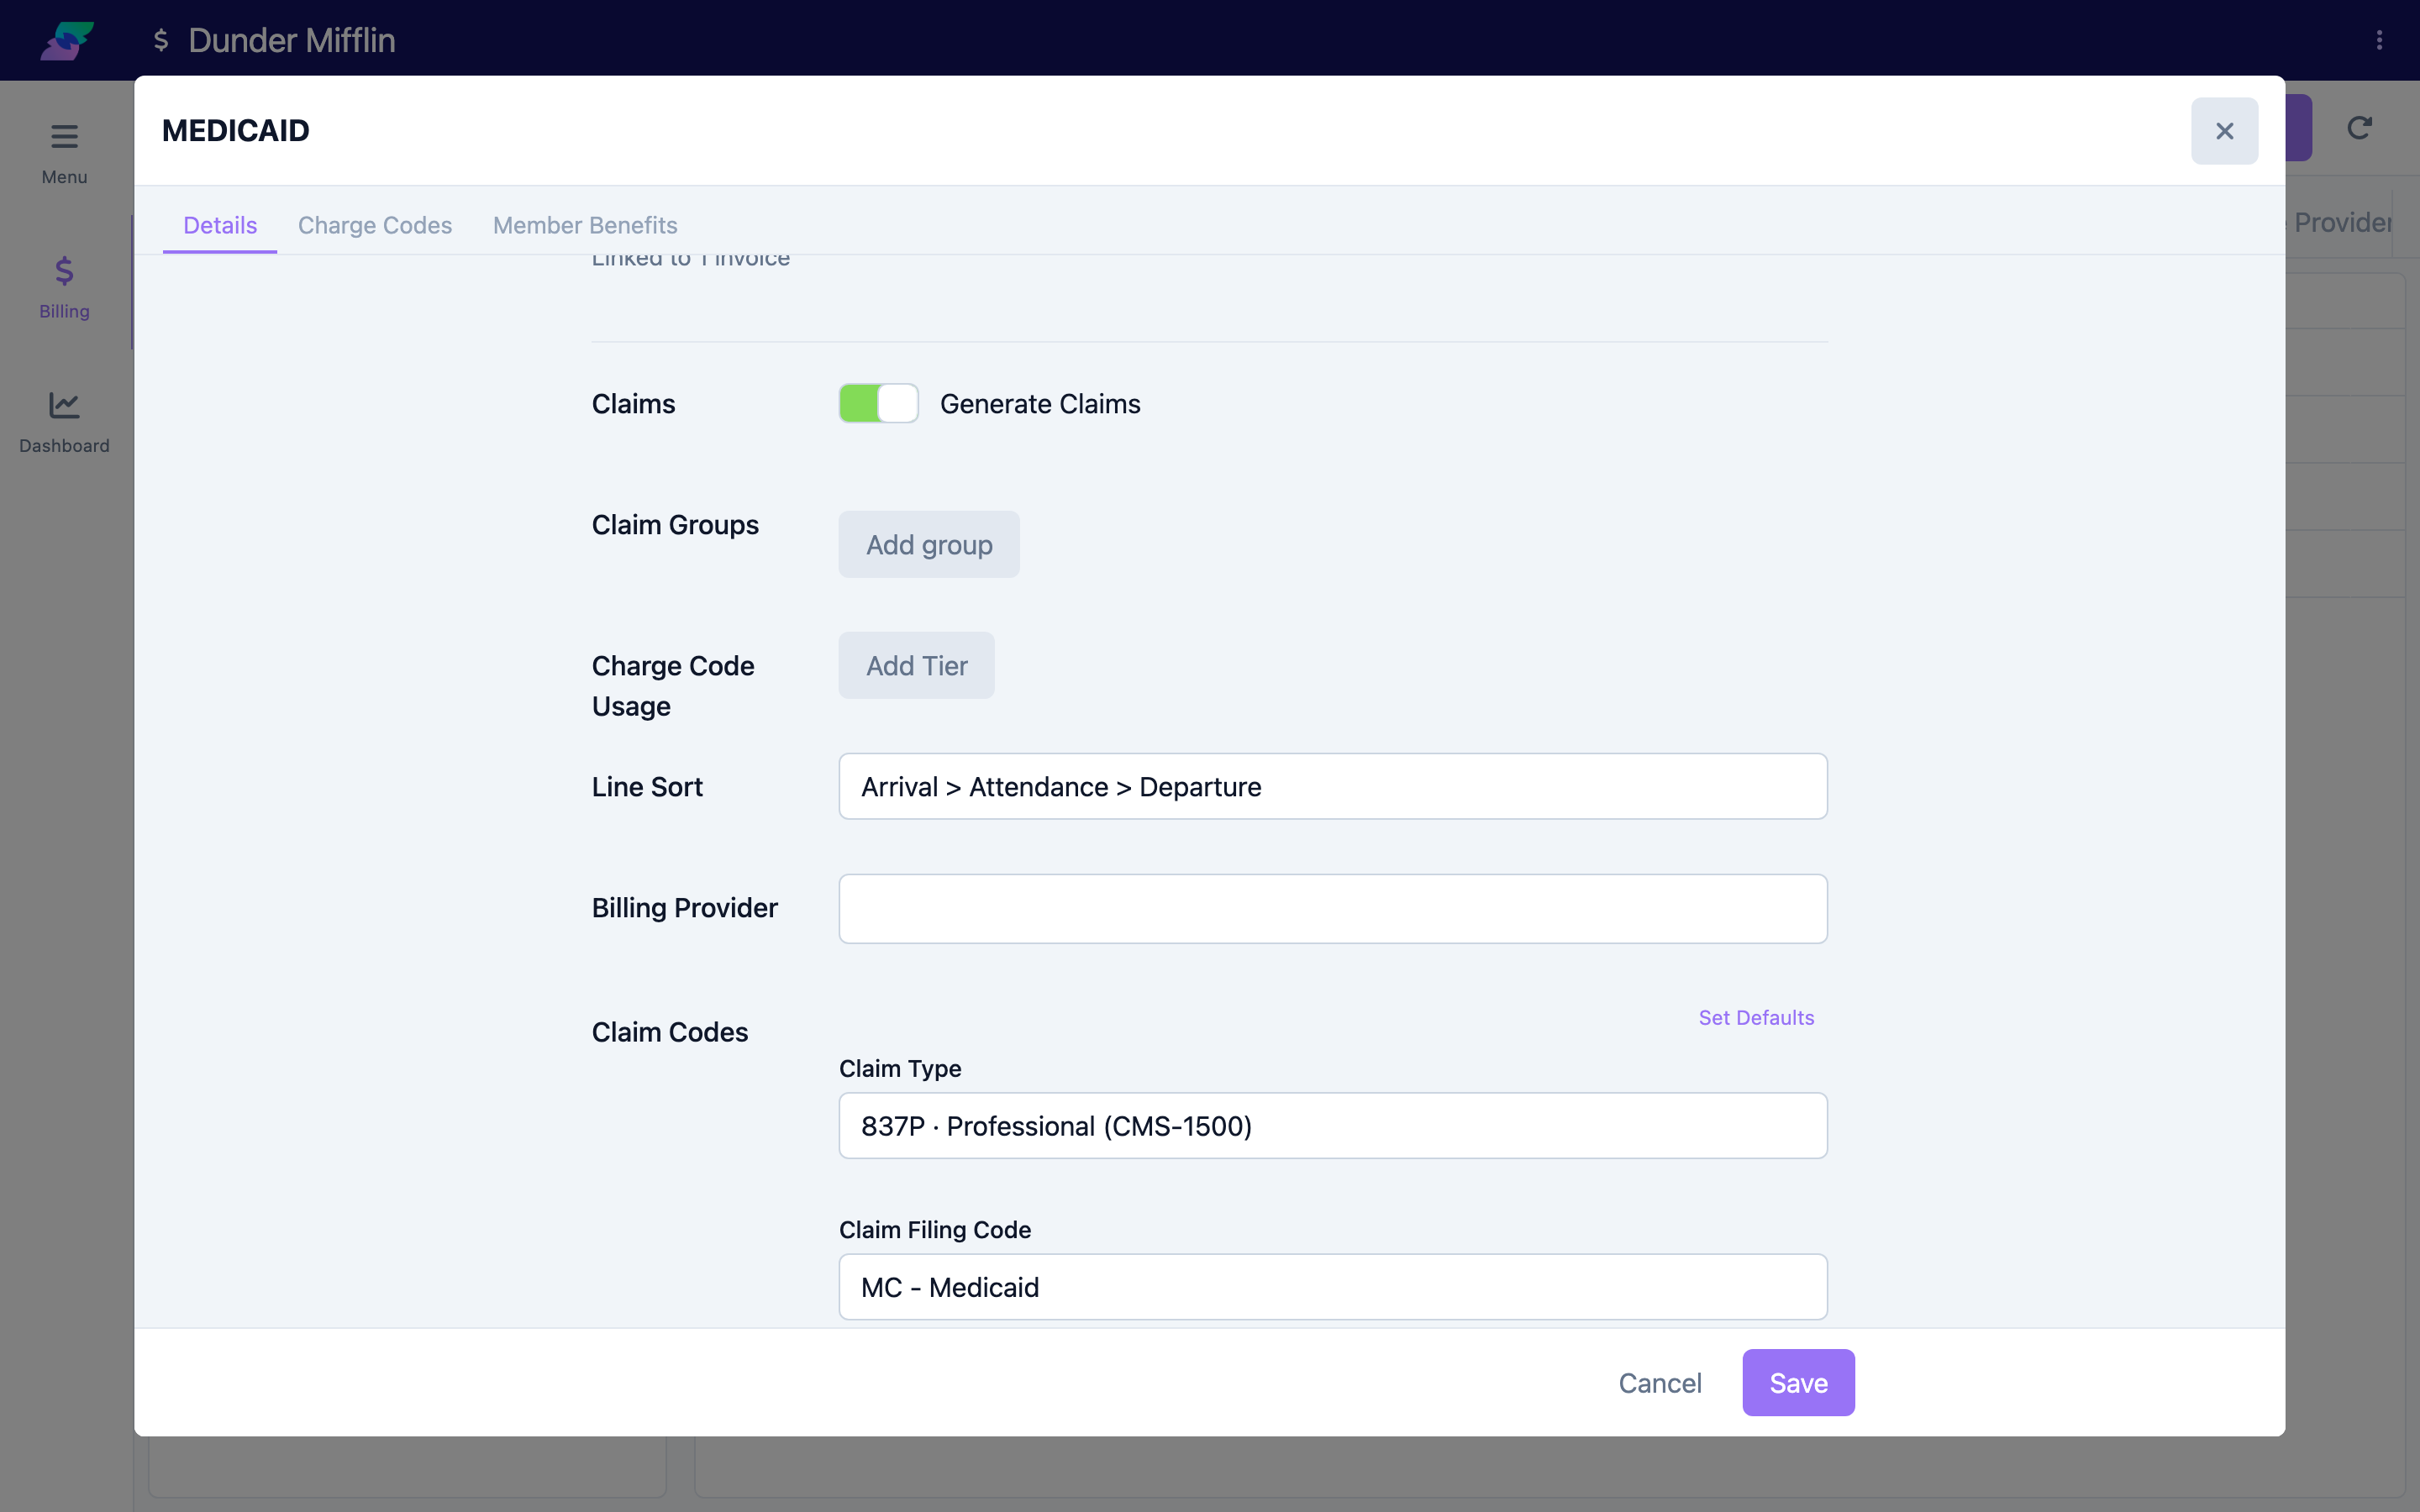Open the hamburger Menu icon
2420x1512 pixels.
[x=64, y=137]
